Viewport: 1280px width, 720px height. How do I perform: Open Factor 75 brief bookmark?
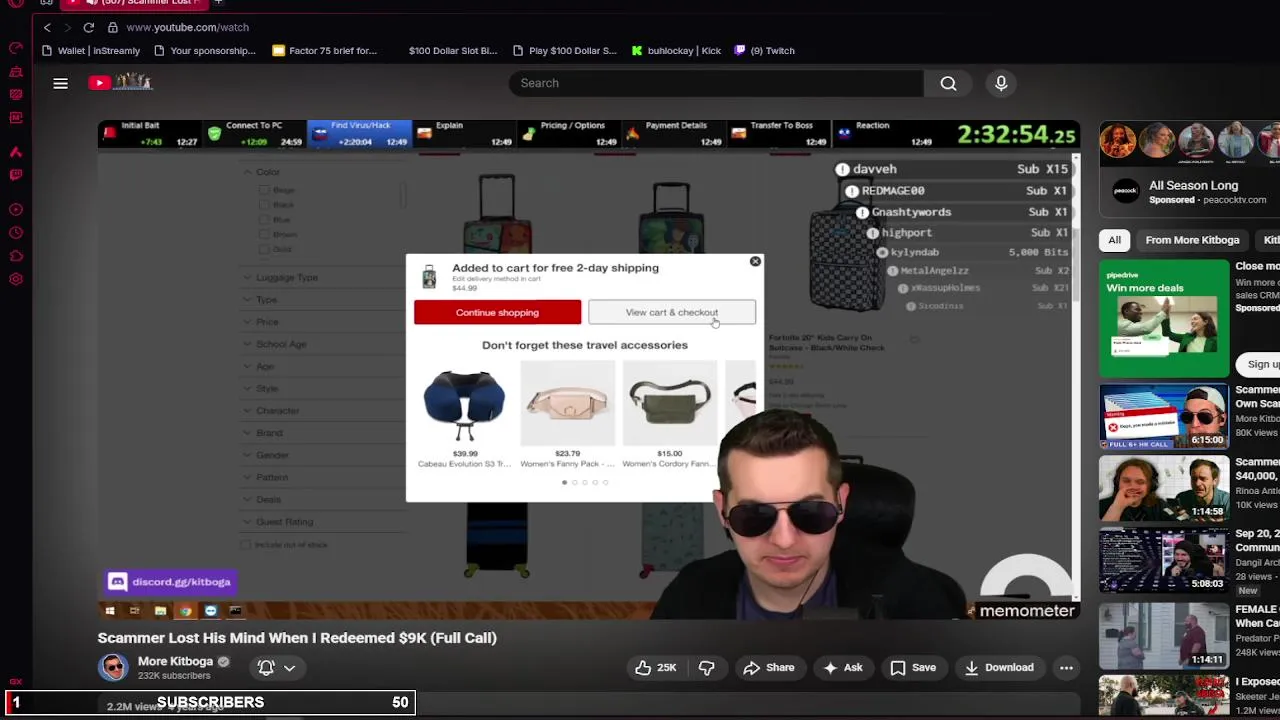pos(325,50)
